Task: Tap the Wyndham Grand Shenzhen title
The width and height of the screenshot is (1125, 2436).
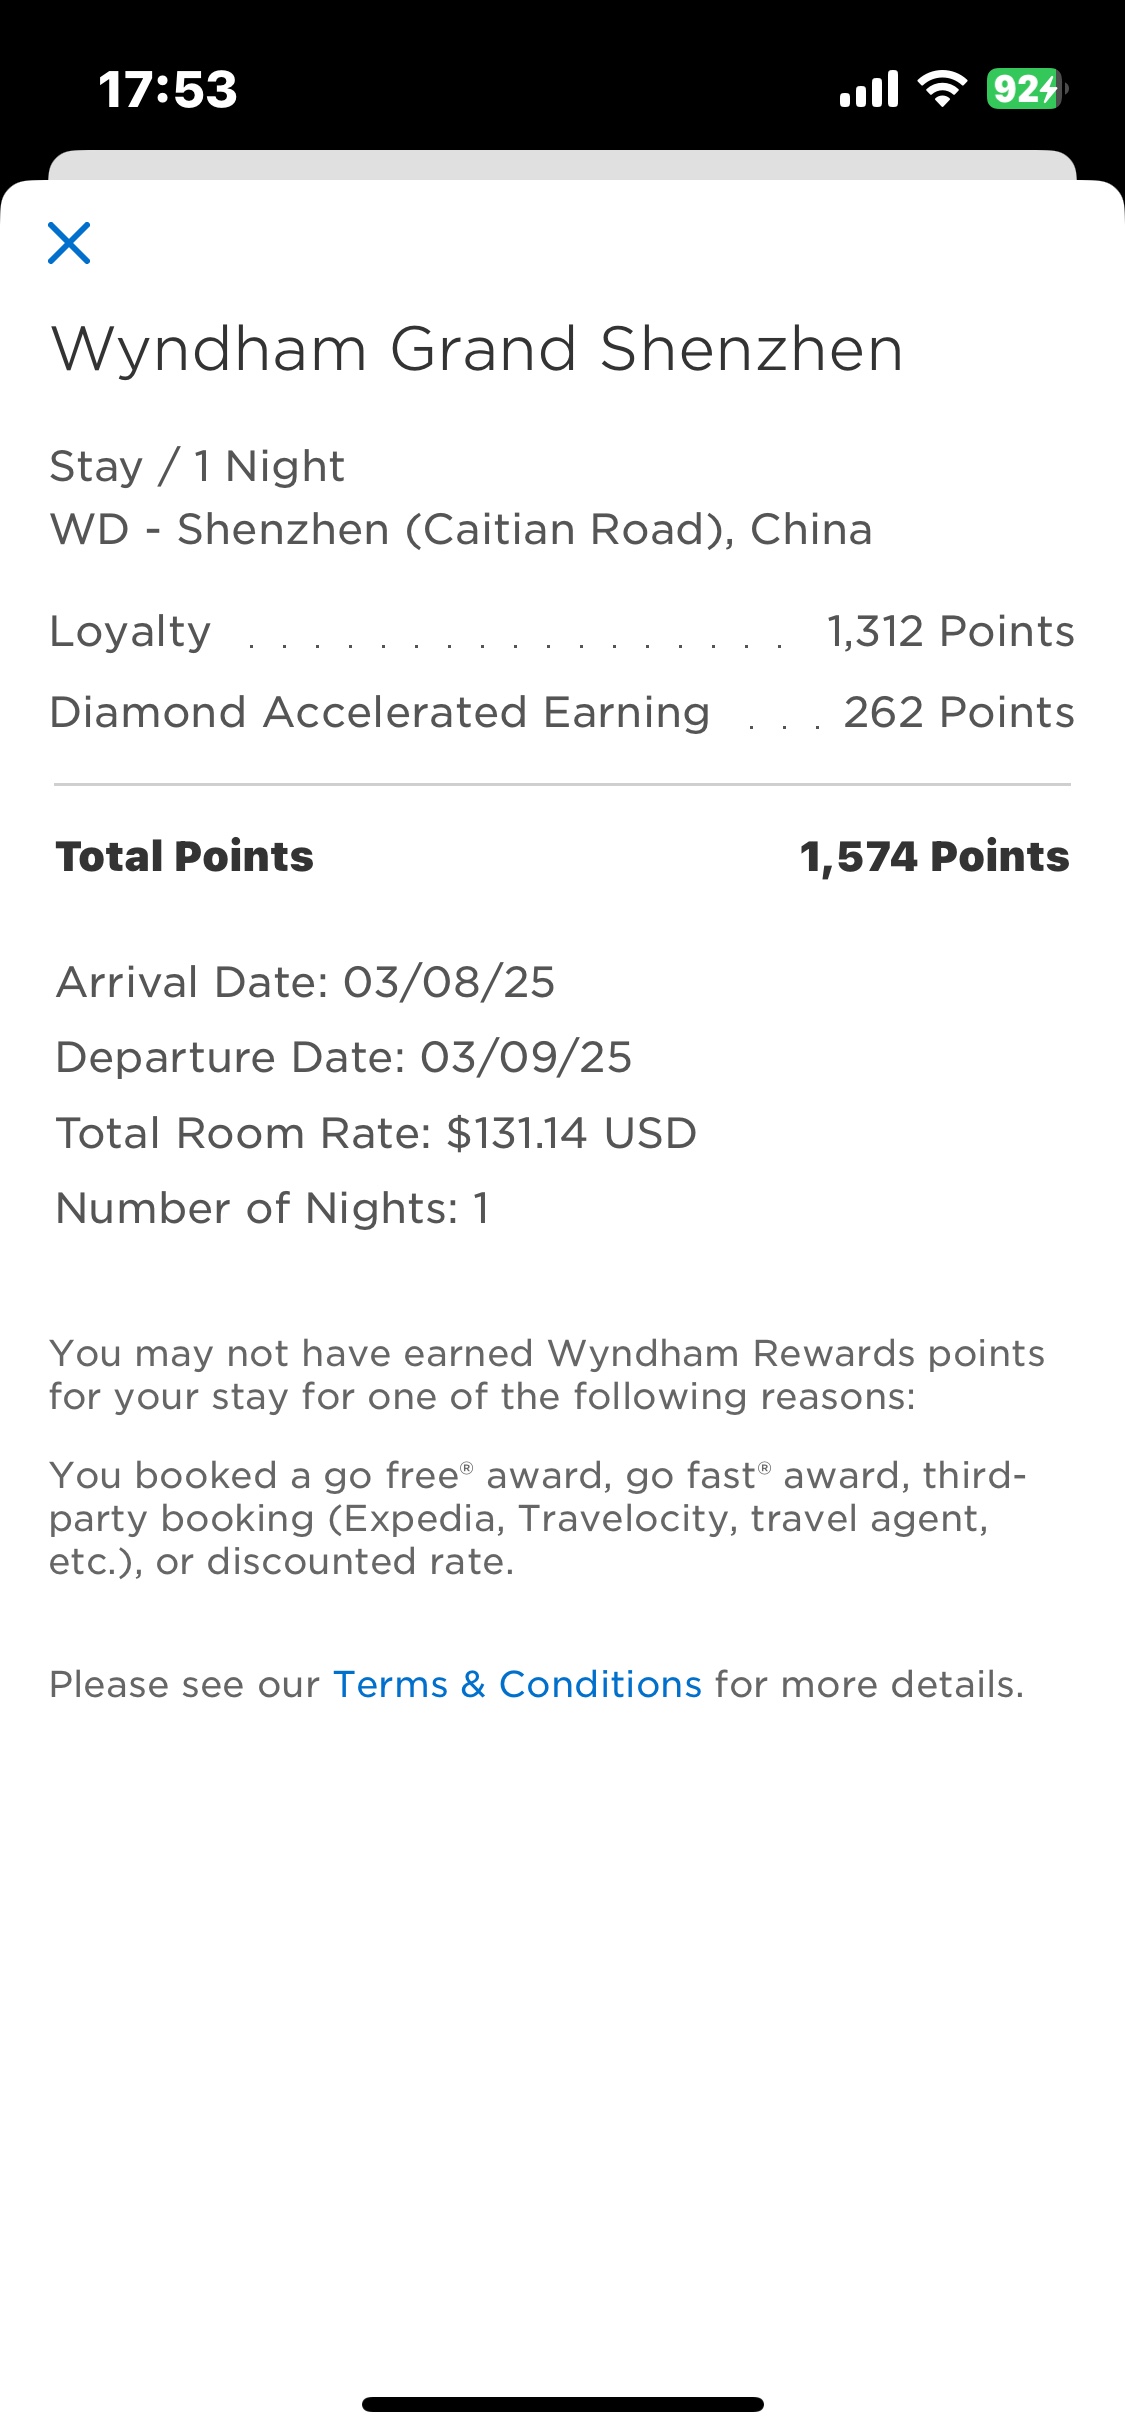Action: [x=477, y=349]
